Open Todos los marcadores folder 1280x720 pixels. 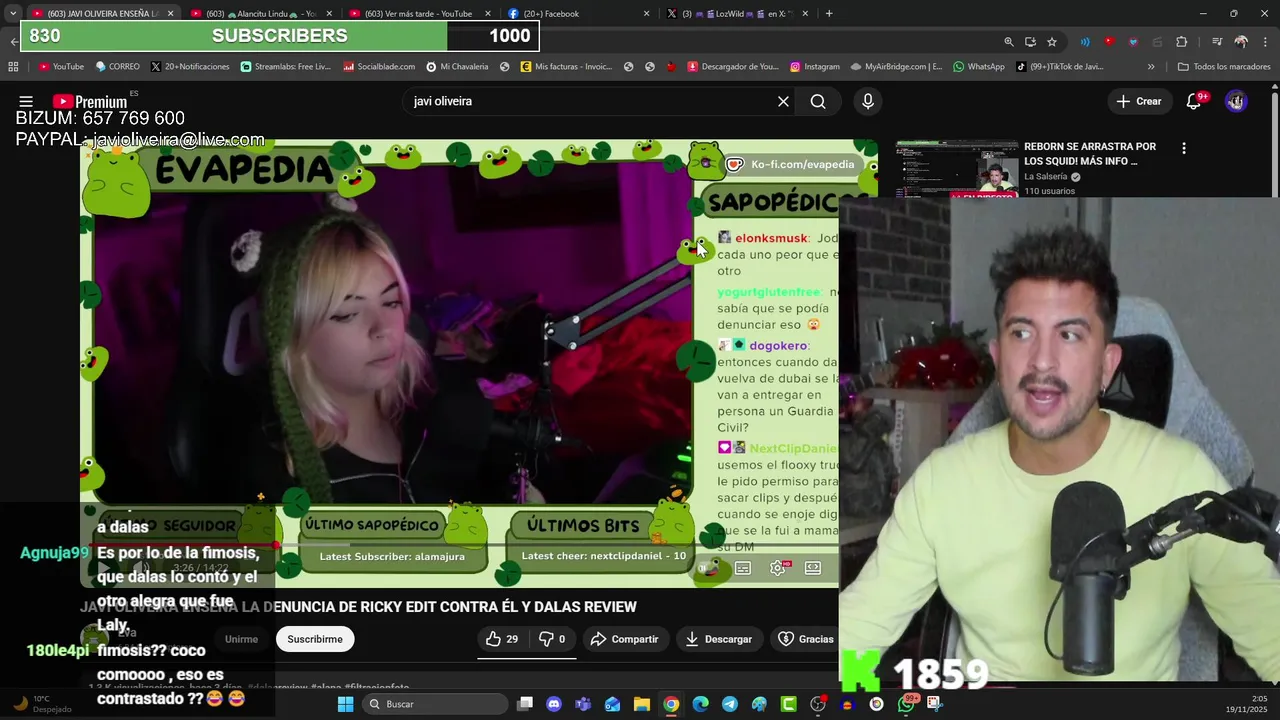tap(1223, 67)
